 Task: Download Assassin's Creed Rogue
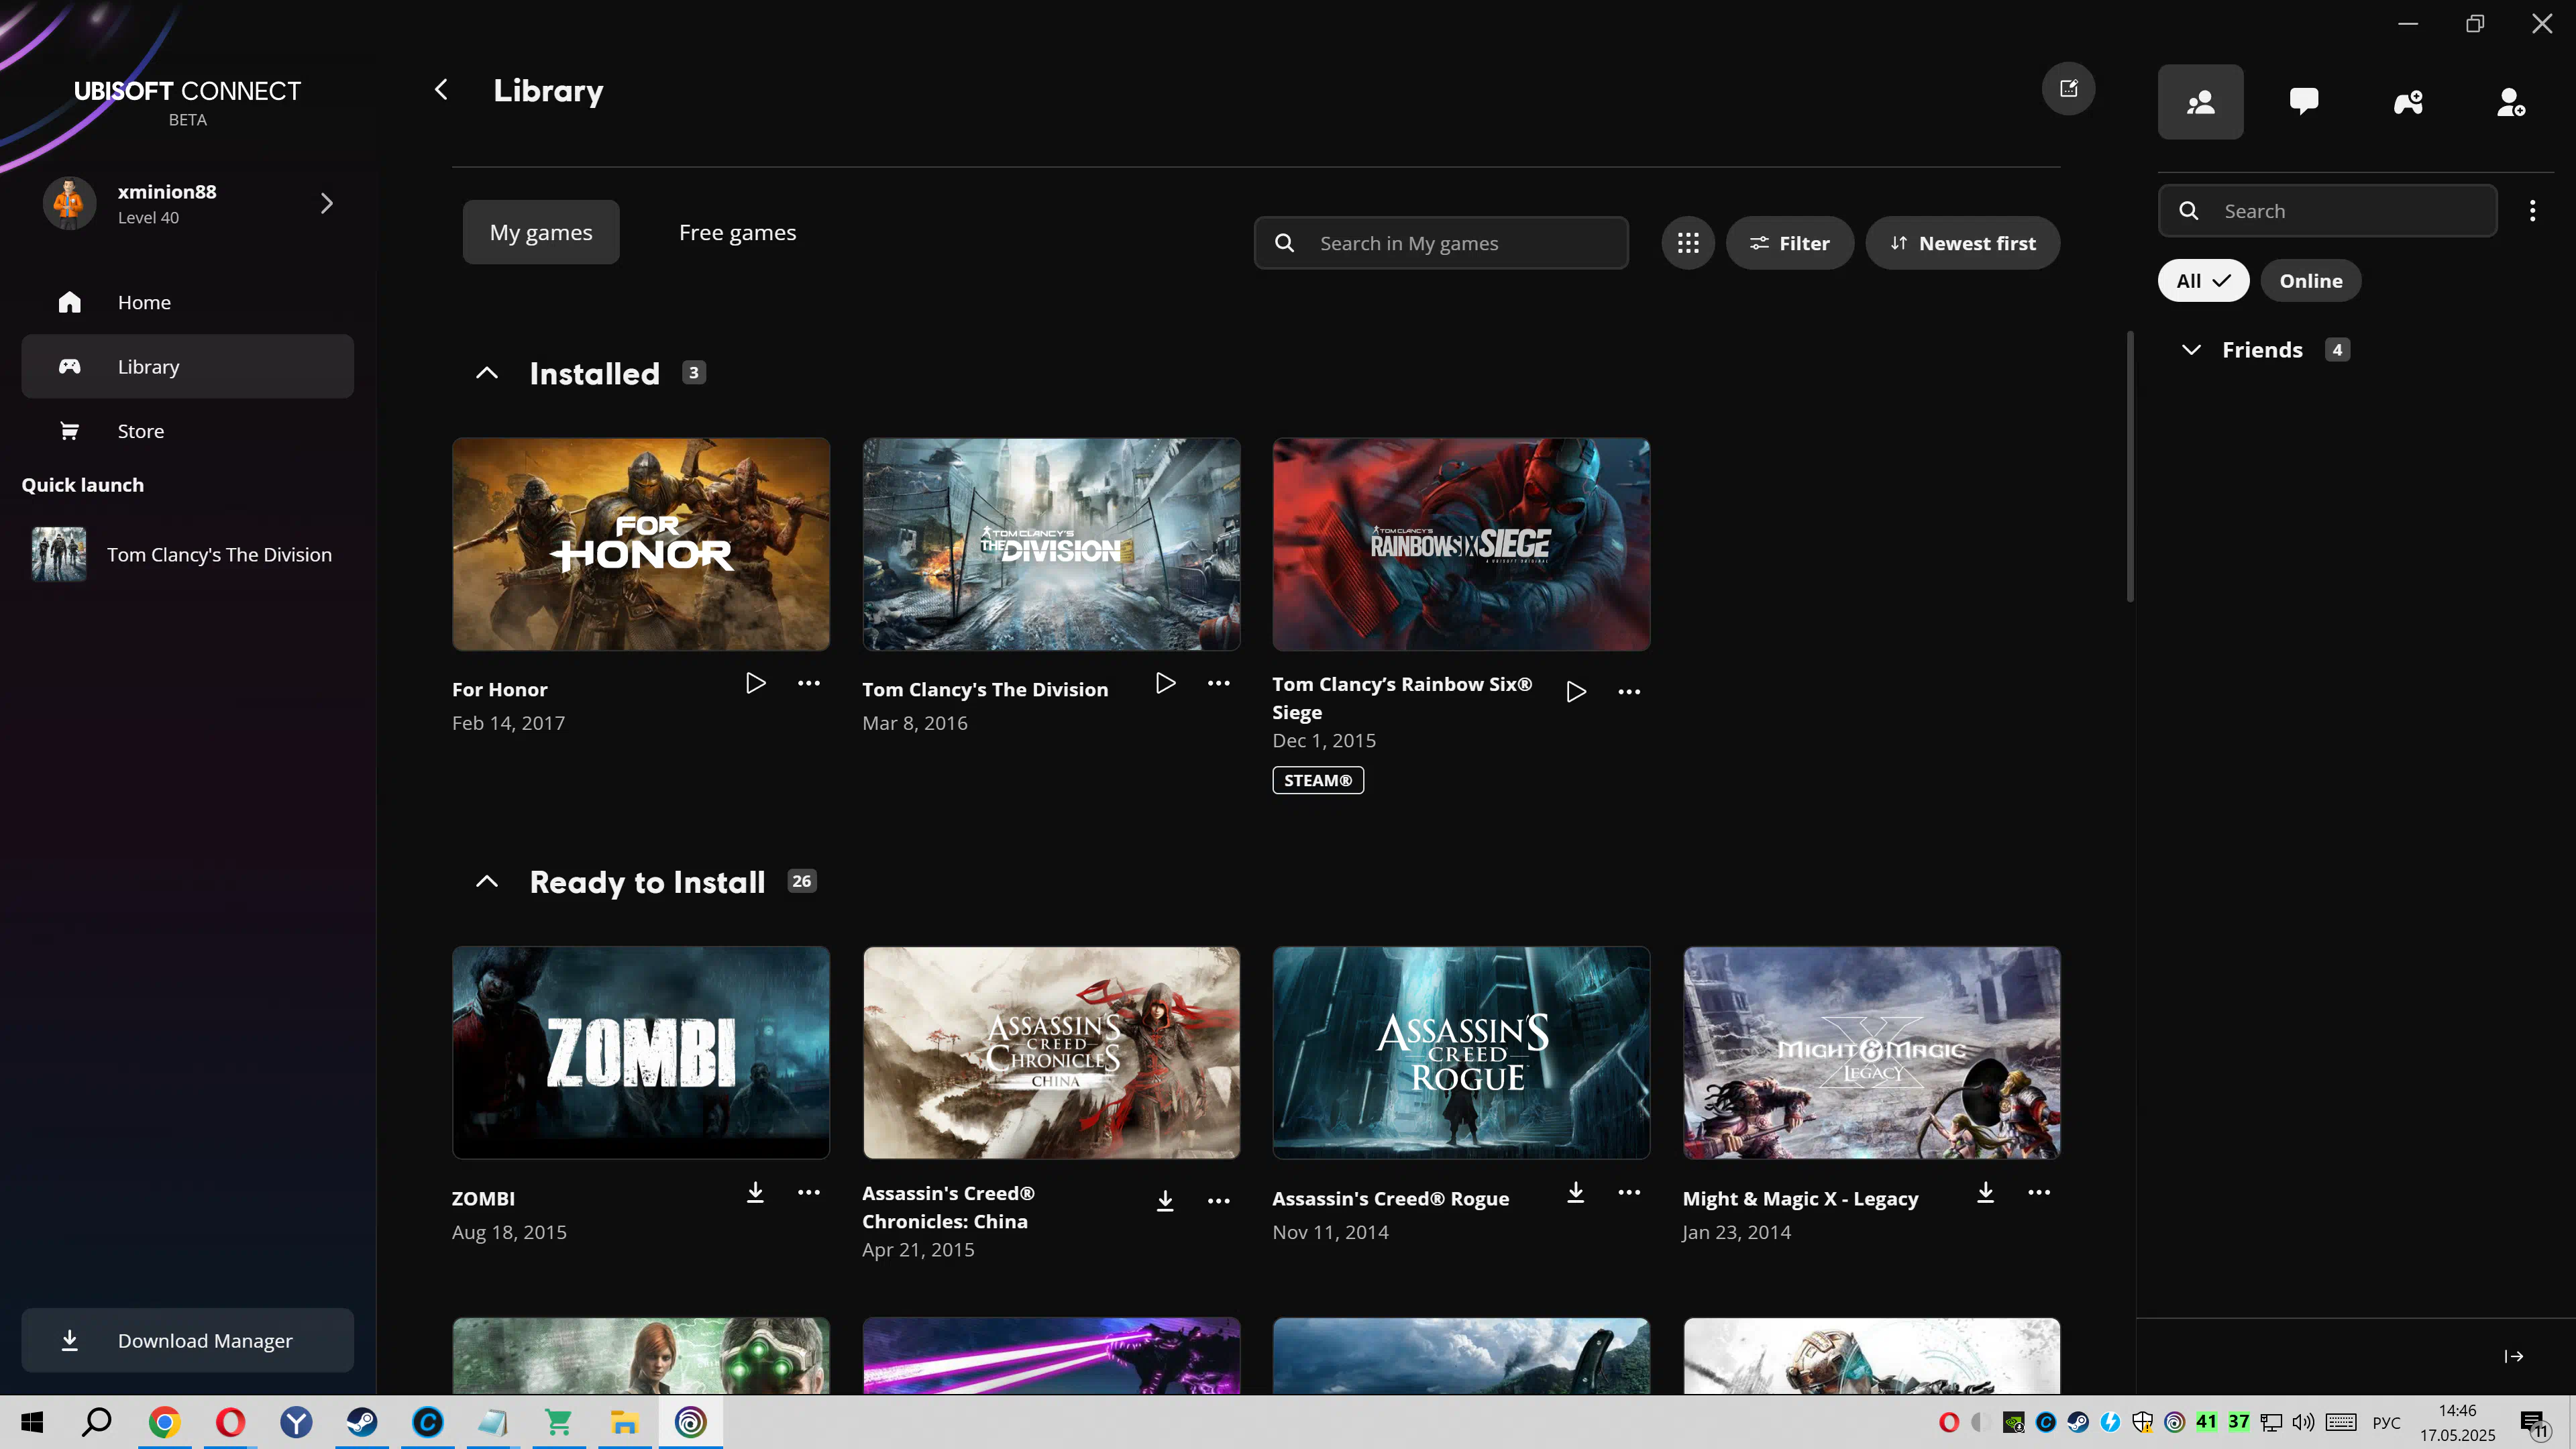pyautogui.click(x=1576, y=1193)
